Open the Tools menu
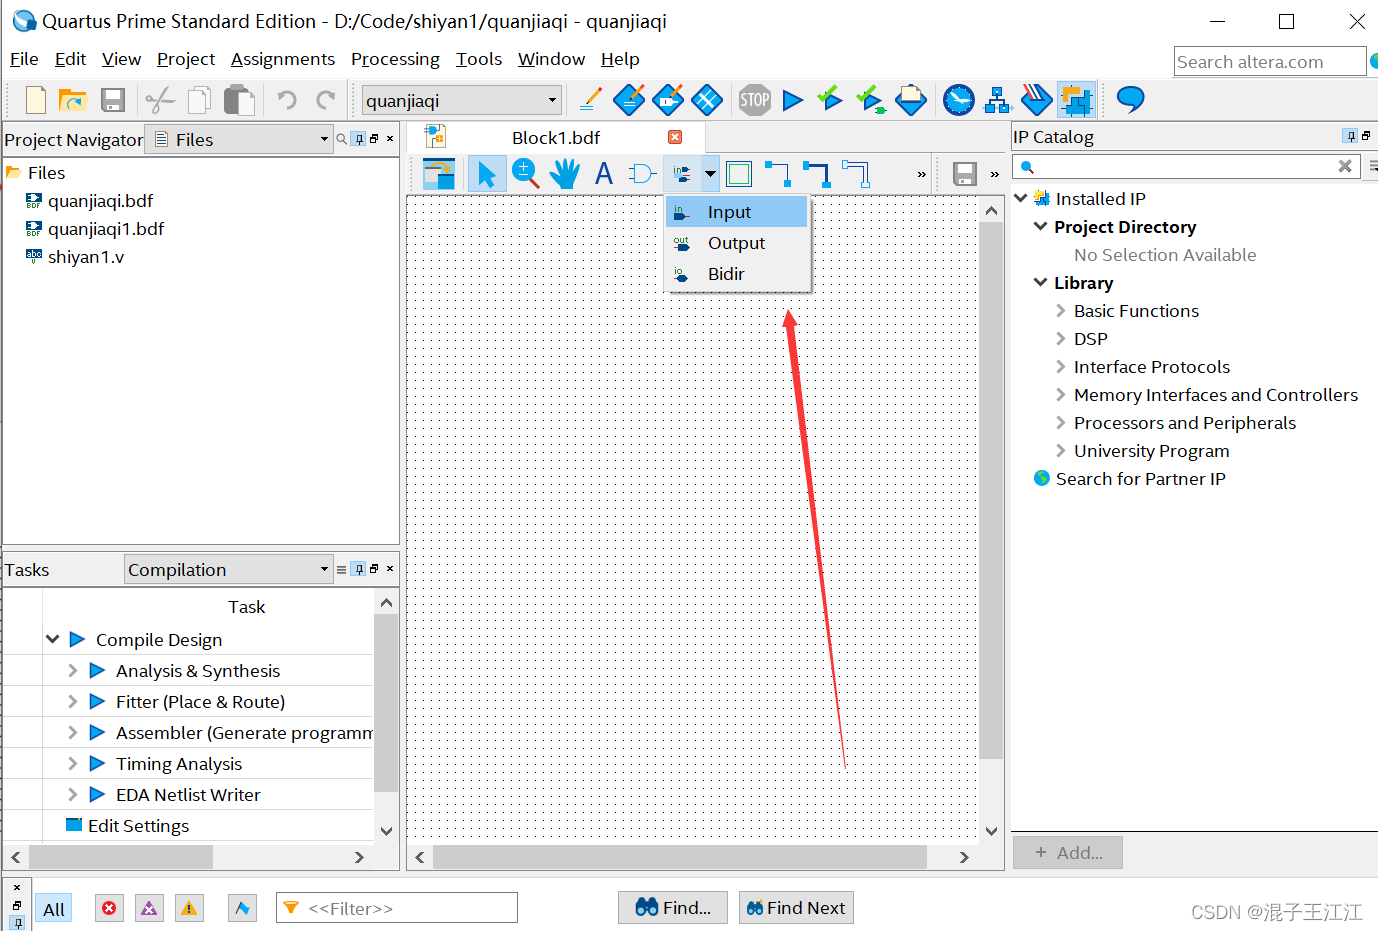 tap(479, 59)
